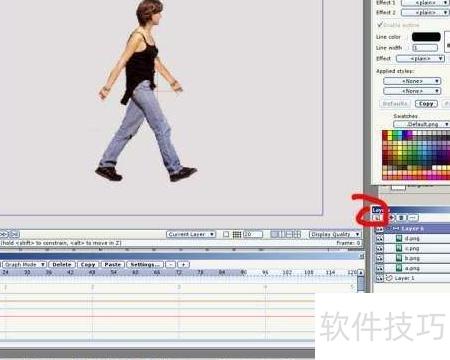Select the four-view layout icon
The image size is (450, 360).
click(297, 234)
